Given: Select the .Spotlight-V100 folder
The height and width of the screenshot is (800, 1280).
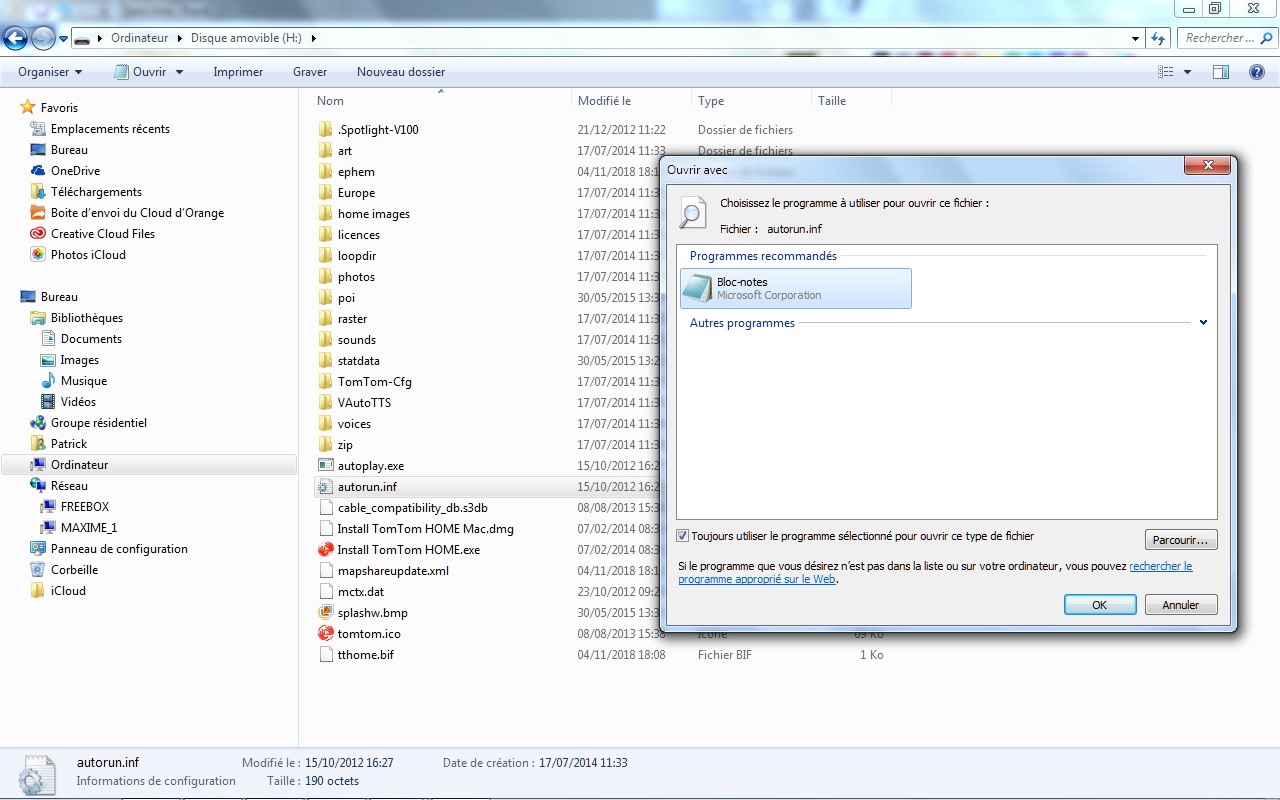Looking at the screenshot, I should click(378, 130).
